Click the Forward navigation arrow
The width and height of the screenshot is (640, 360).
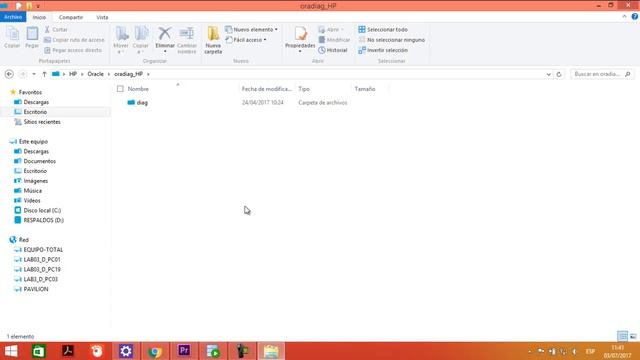tap(22, 74)
